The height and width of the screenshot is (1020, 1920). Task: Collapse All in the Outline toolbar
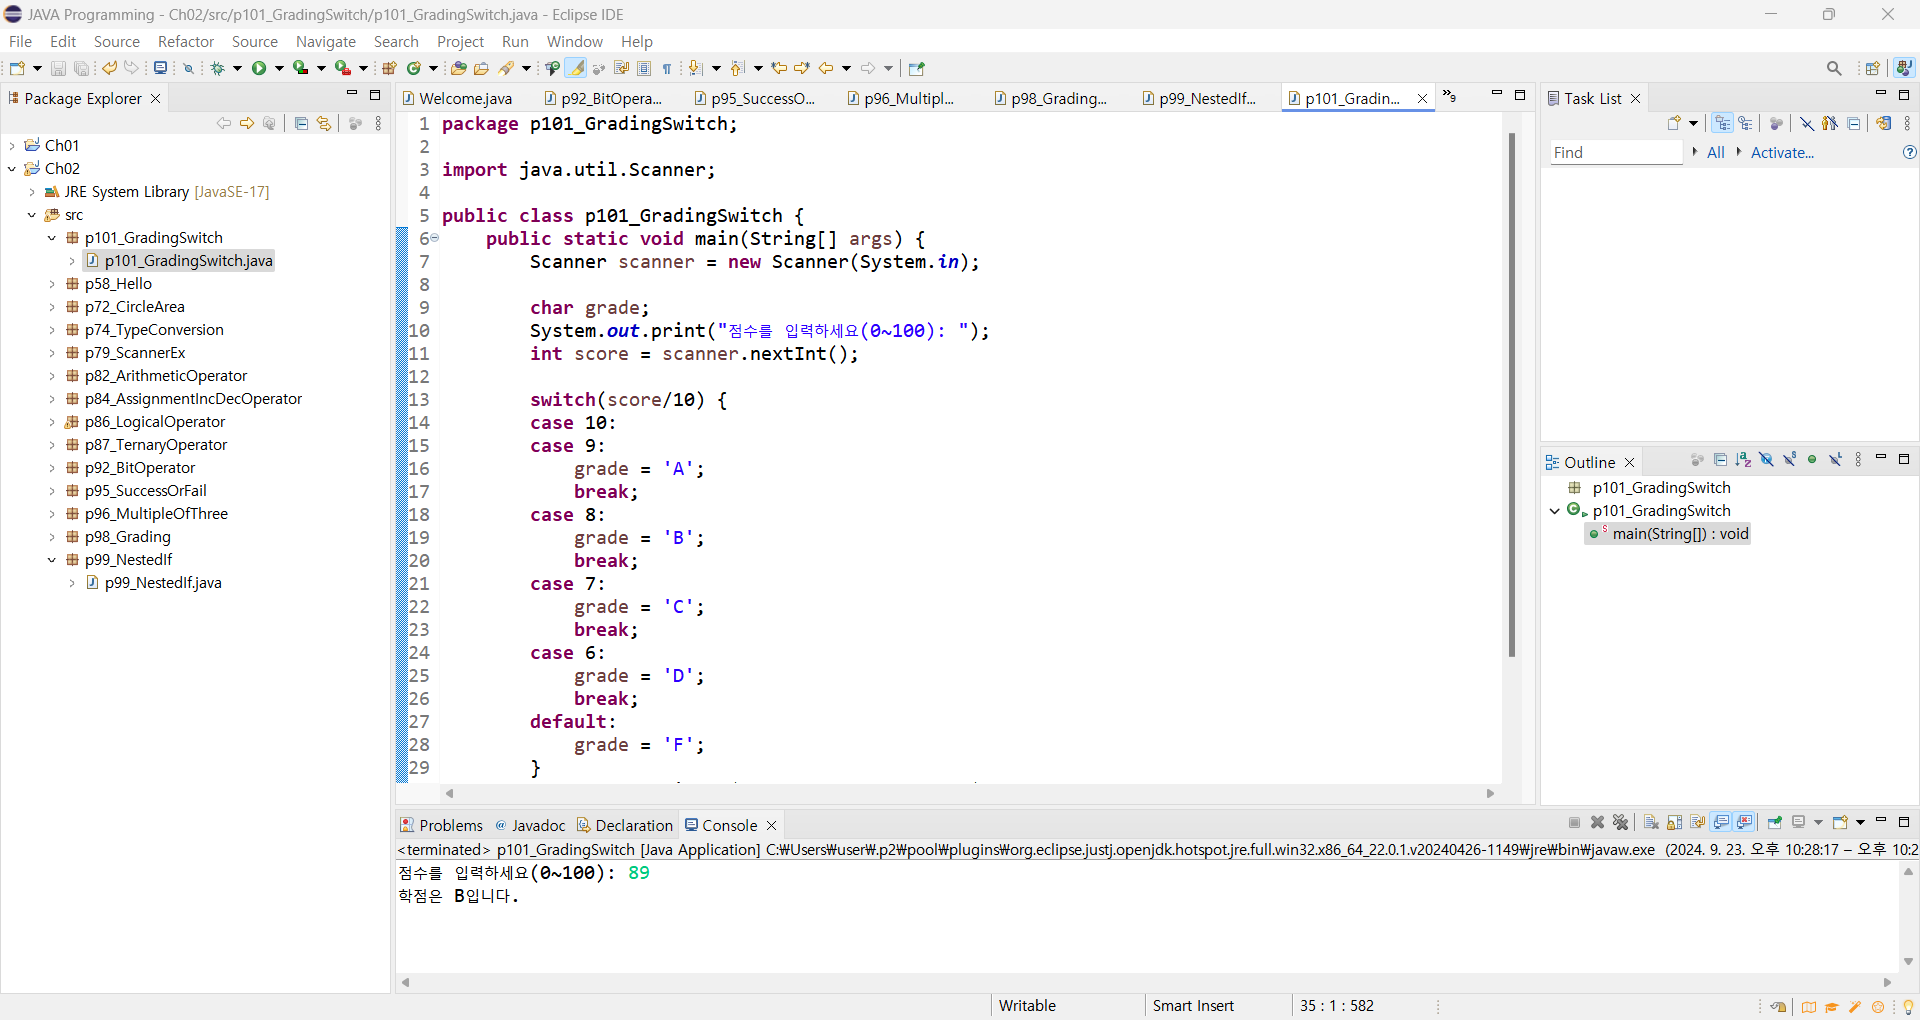1720,460
